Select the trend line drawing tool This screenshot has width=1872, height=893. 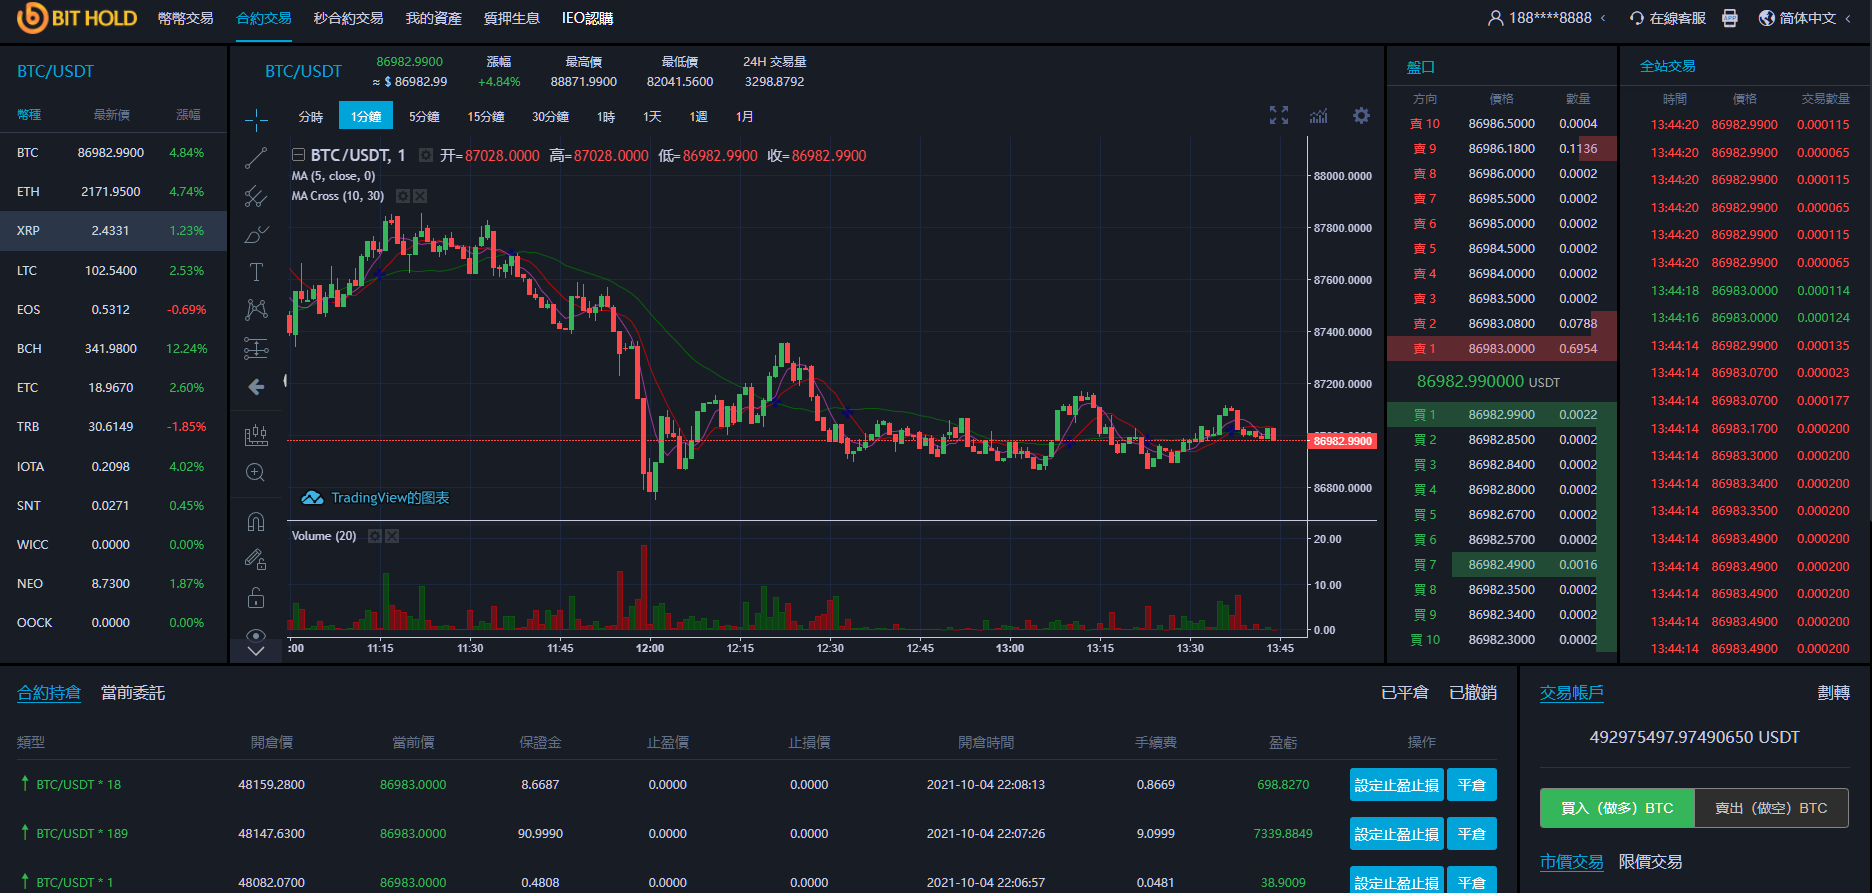click(256, 158)
